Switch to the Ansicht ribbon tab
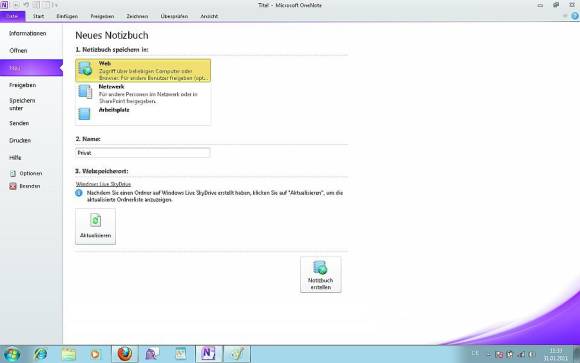The height and width of the screenshot is (363, 580). 209,16
